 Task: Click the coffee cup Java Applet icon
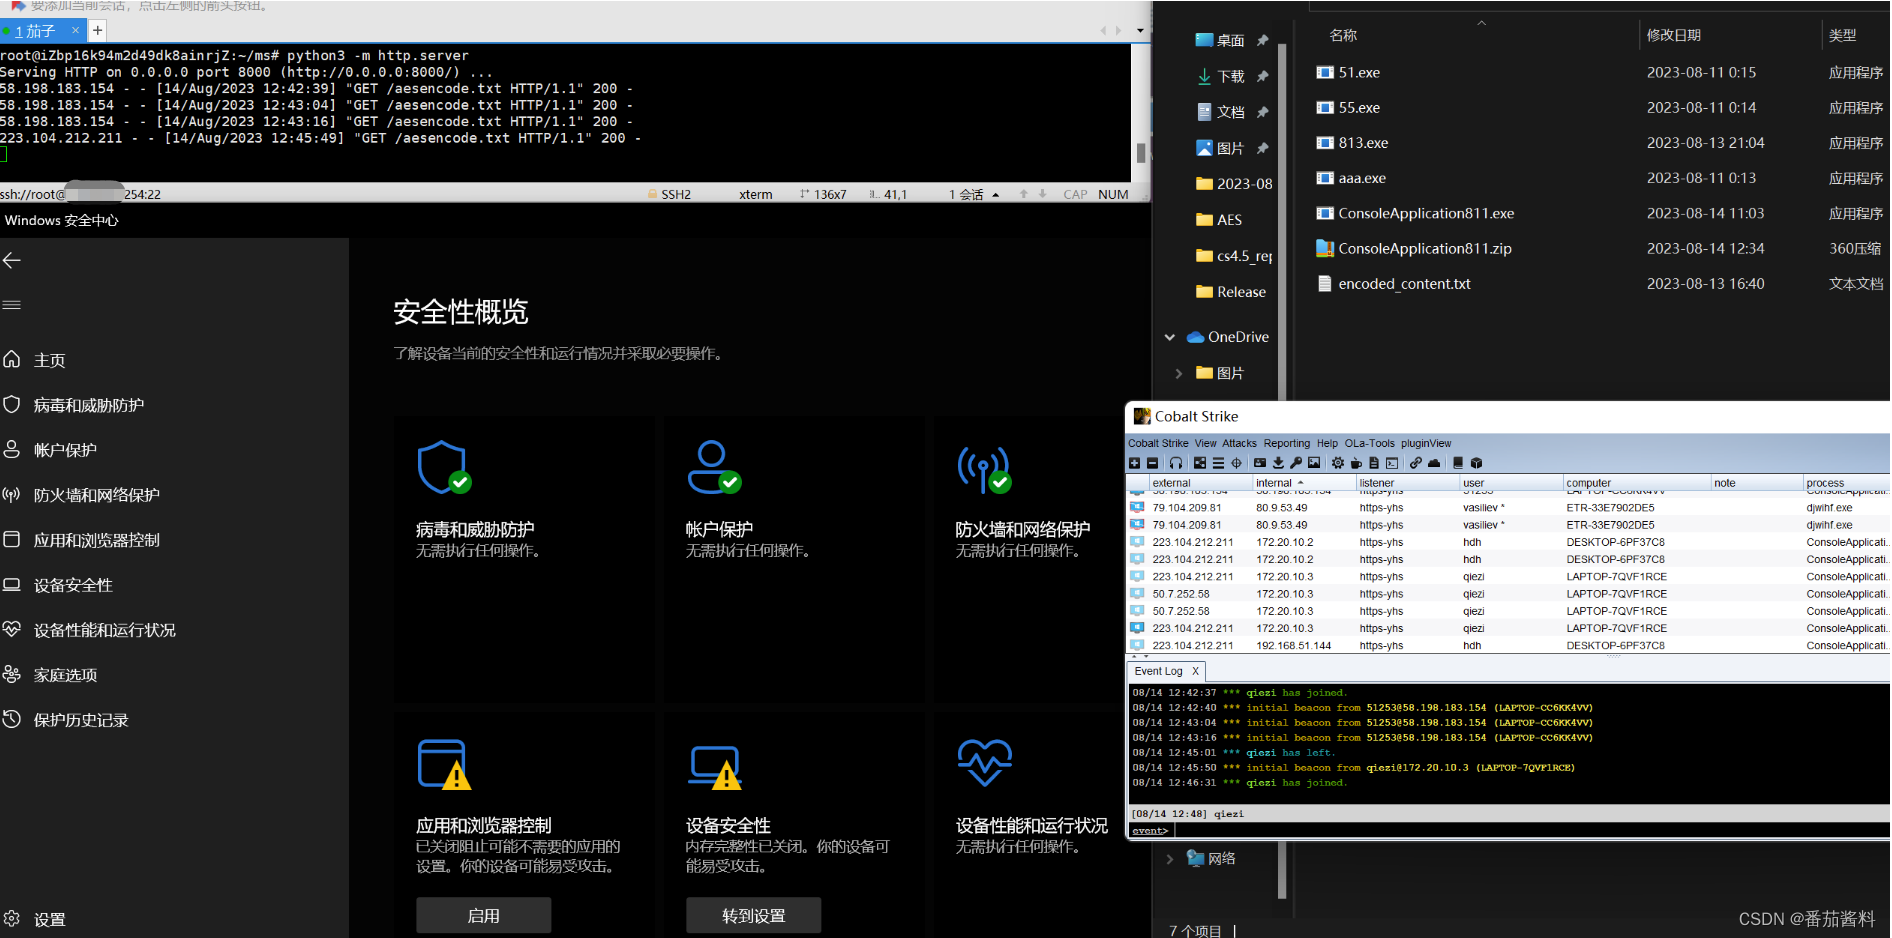(1356, 463)
